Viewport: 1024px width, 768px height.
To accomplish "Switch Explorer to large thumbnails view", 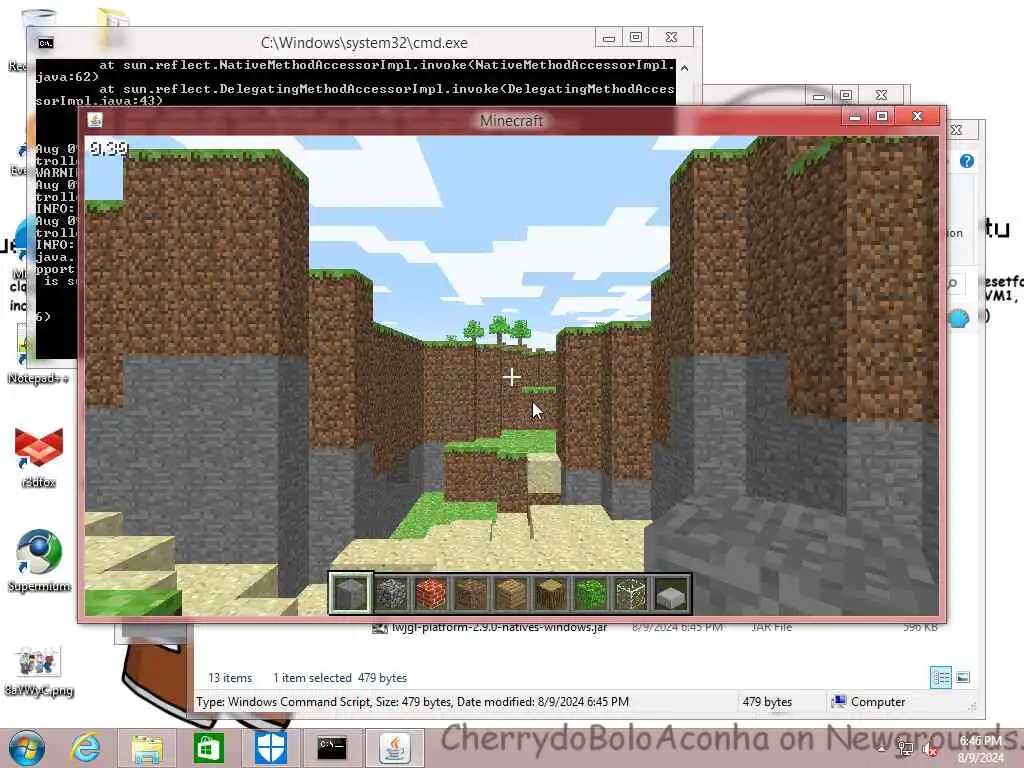I will pos(963,677).
